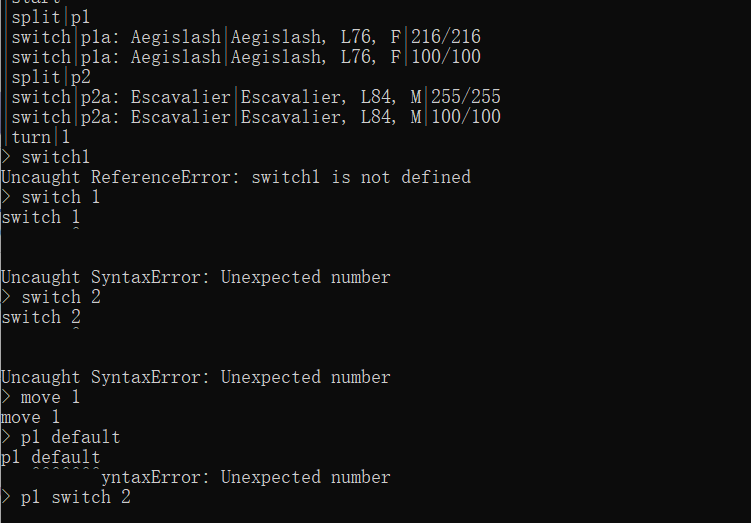Click the '> p1 default' prompt command
The image size is (751, 523).
[x=60, y=437]
